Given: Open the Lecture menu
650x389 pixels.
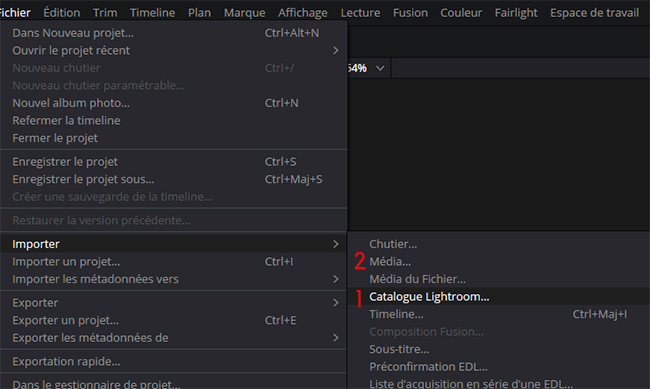Looking at the screenshot, I should pos(360,13).
